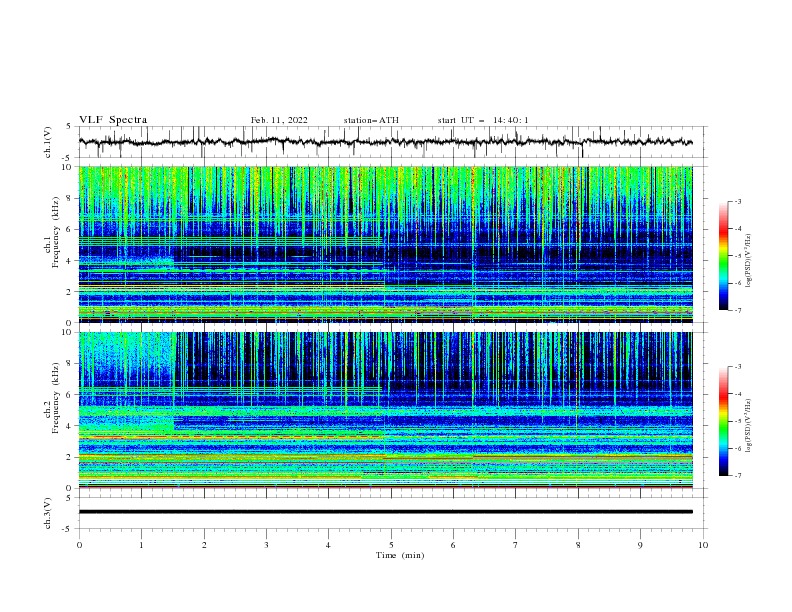Click the "-7" tick on ch.2 colorbar
Image resolution: width=792 pixels, height=612 pixels.
(737, 476)
